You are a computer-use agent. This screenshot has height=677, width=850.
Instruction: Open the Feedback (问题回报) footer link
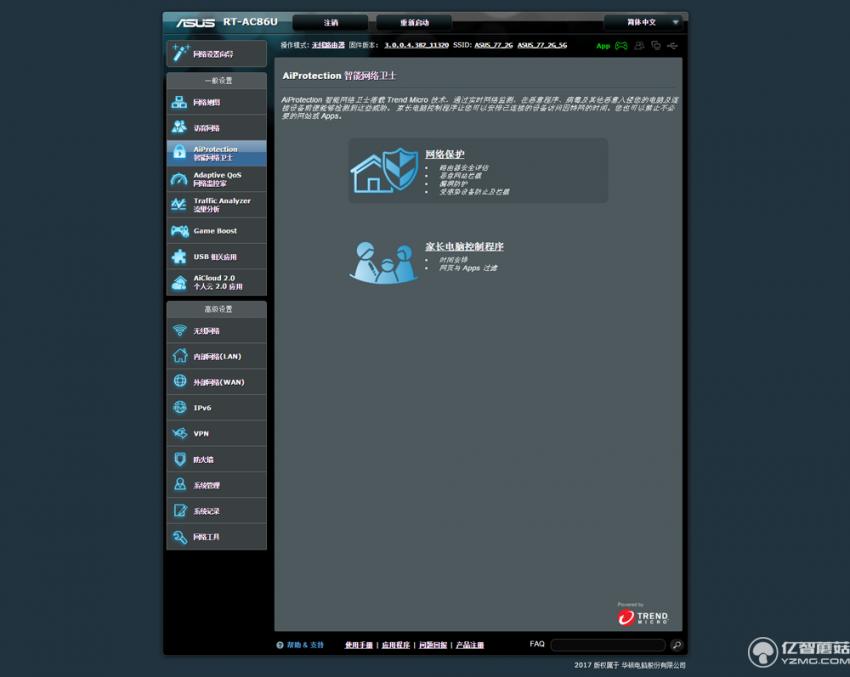[433, 645]
